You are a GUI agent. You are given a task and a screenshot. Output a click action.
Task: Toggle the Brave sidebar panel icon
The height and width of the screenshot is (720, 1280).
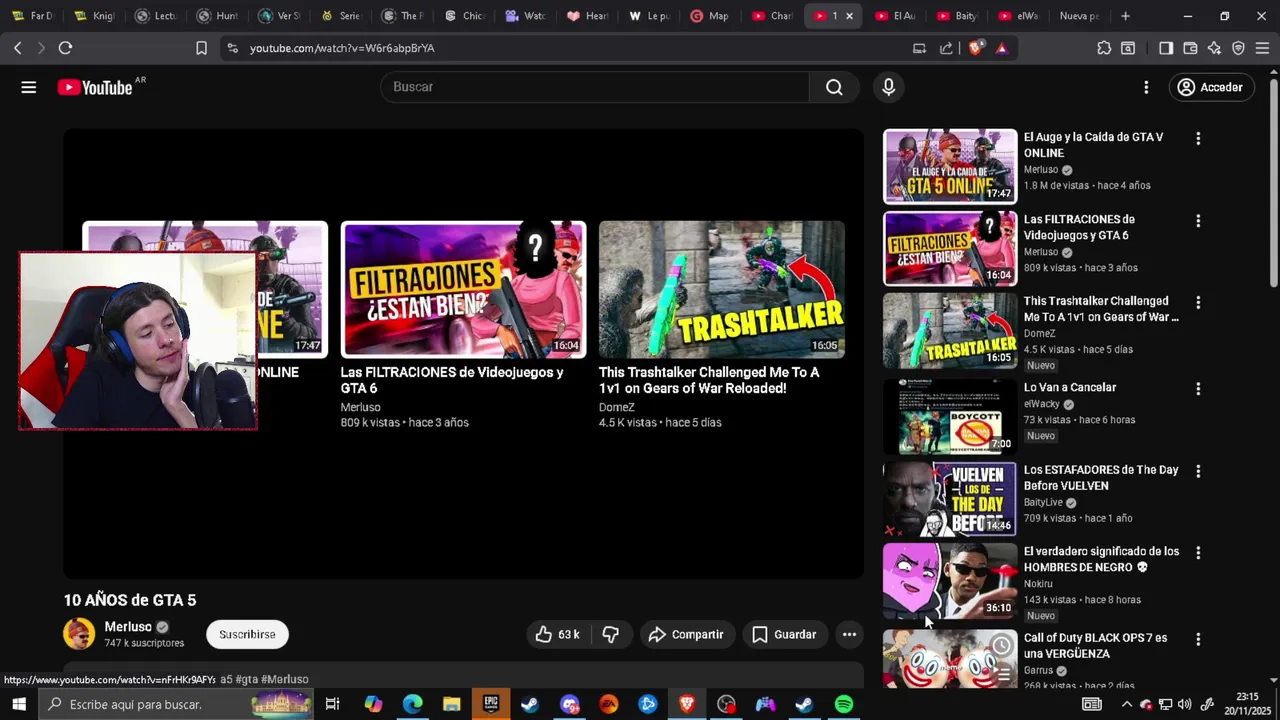pos(1166,48)
